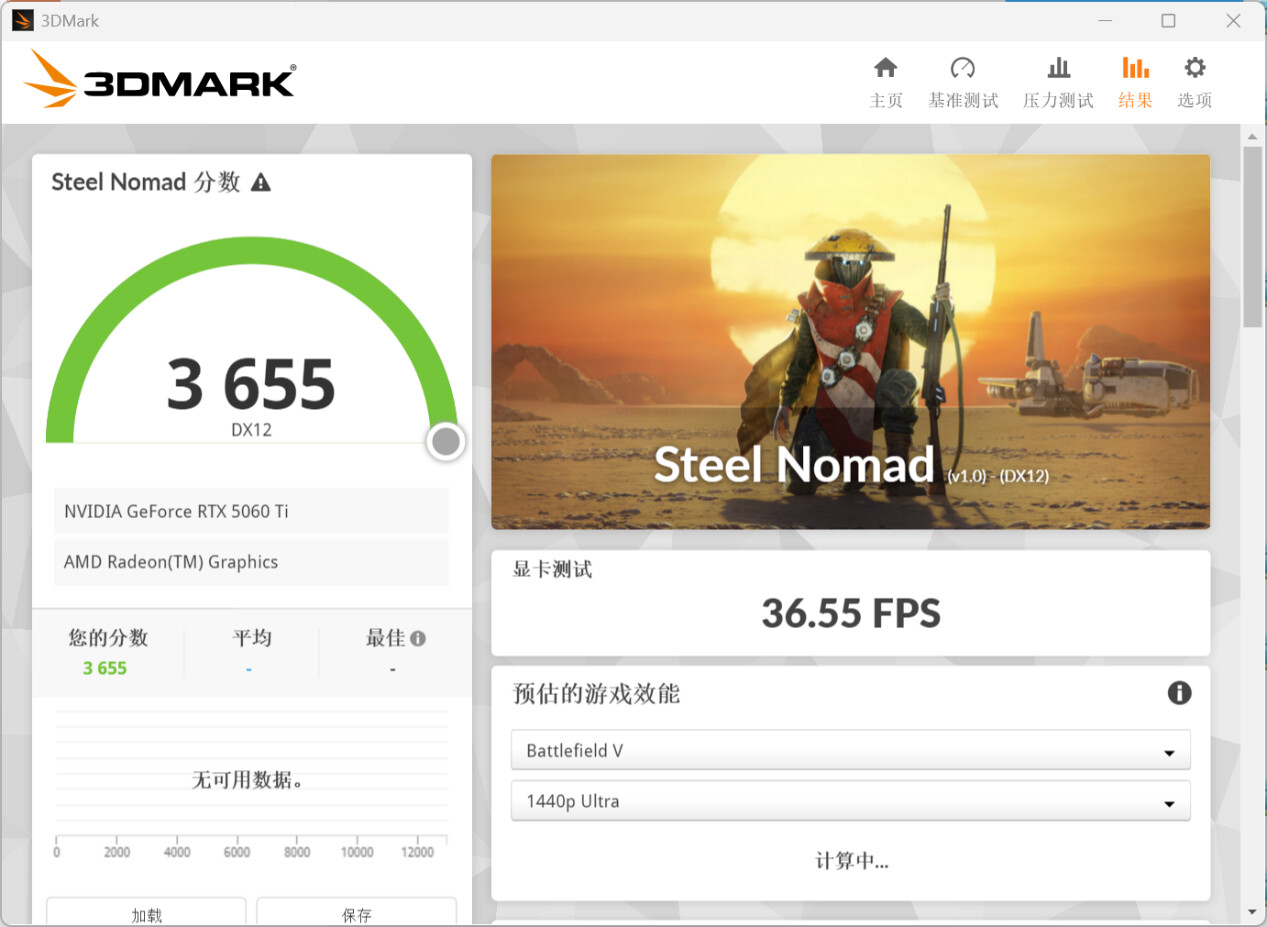The width and height of the screenshot is (1267, 927).
Task: Open the Stress Test (压力测试) icon
Action: (x=1058, y=68)
